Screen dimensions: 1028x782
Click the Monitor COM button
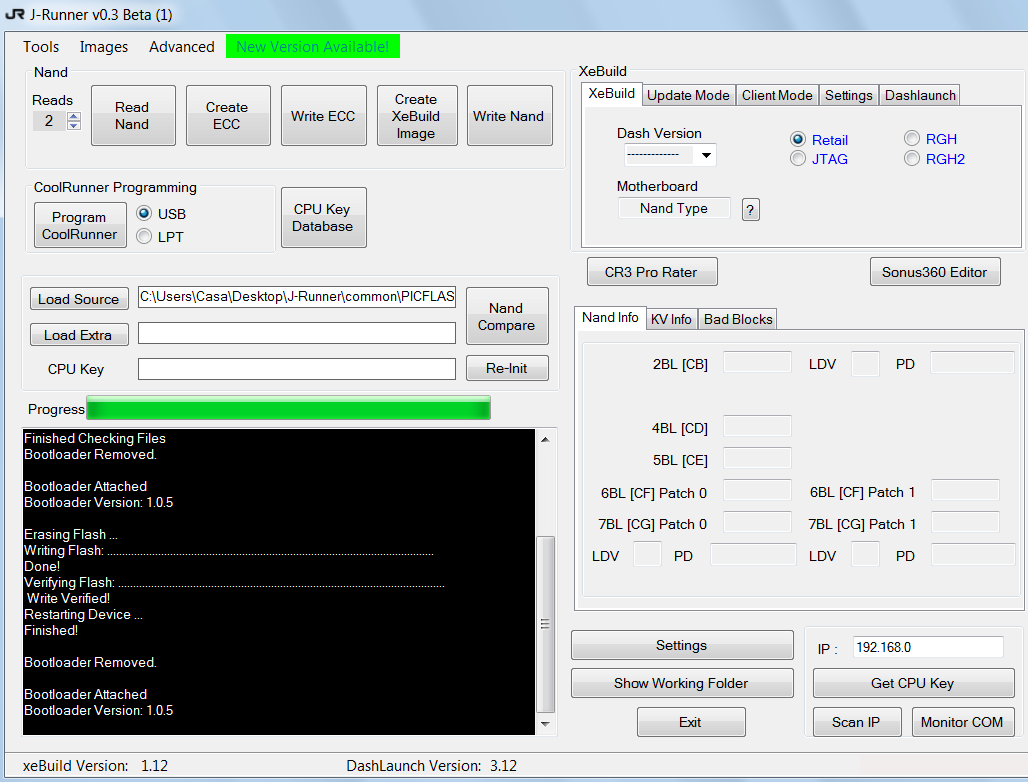[x=962, y=722]
